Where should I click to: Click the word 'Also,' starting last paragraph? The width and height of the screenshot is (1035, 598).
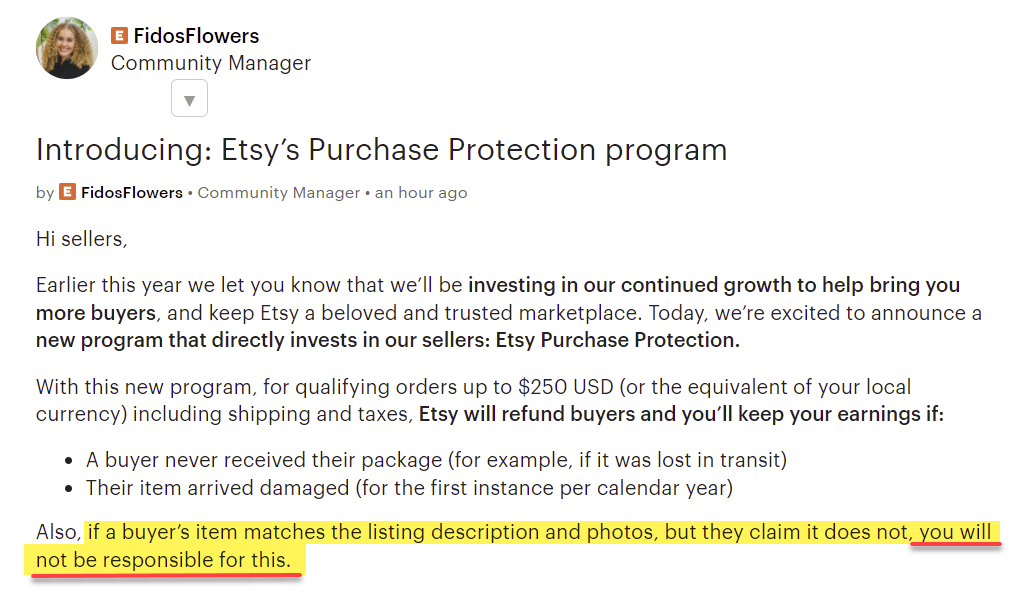click(x=58, y=532)
